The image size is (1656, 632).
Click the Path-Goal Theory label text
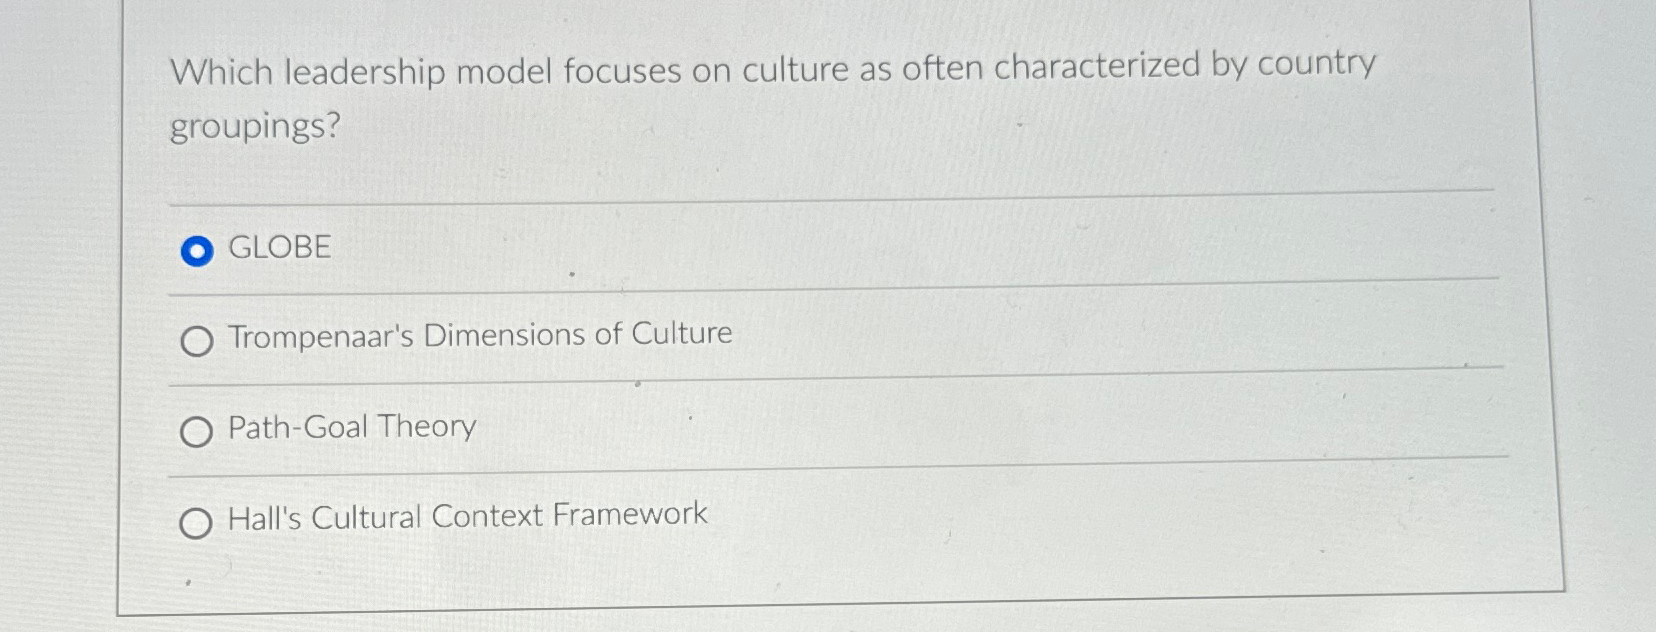pos(352,427)
